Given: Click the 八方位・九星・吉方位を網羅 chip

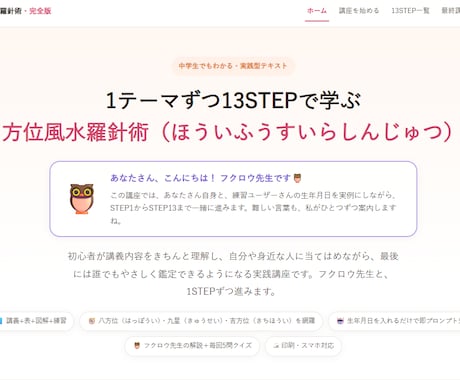Looking at the screenshot, I should (201, 321).
